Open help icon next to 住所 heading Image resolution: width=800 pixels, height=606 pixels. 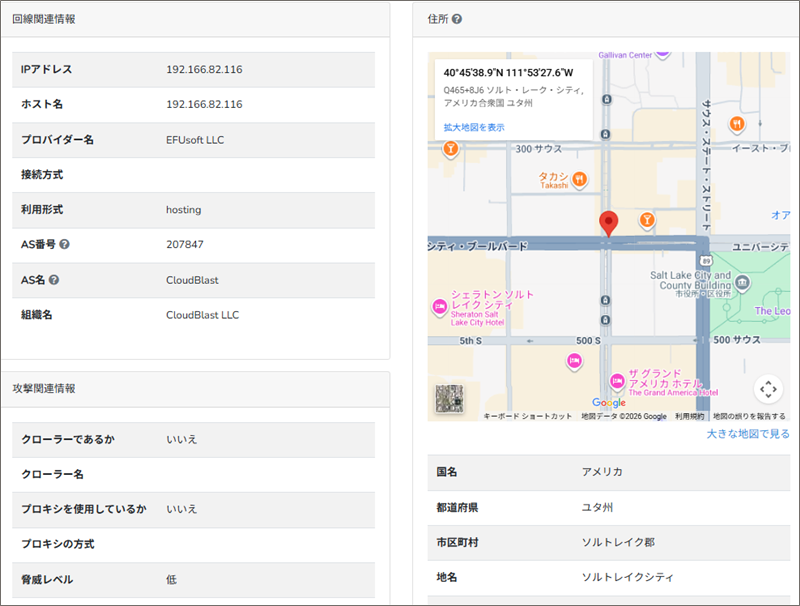[457, 19]
